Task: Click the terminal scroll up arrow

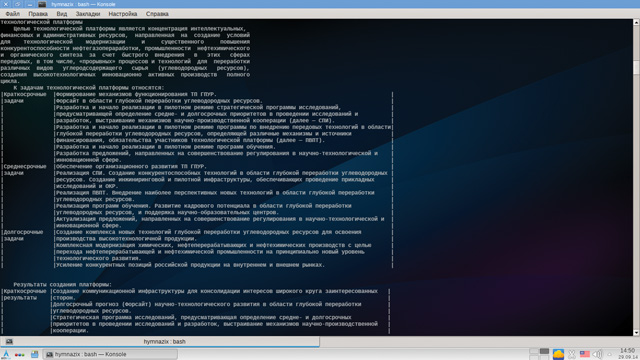Action: 636,22
